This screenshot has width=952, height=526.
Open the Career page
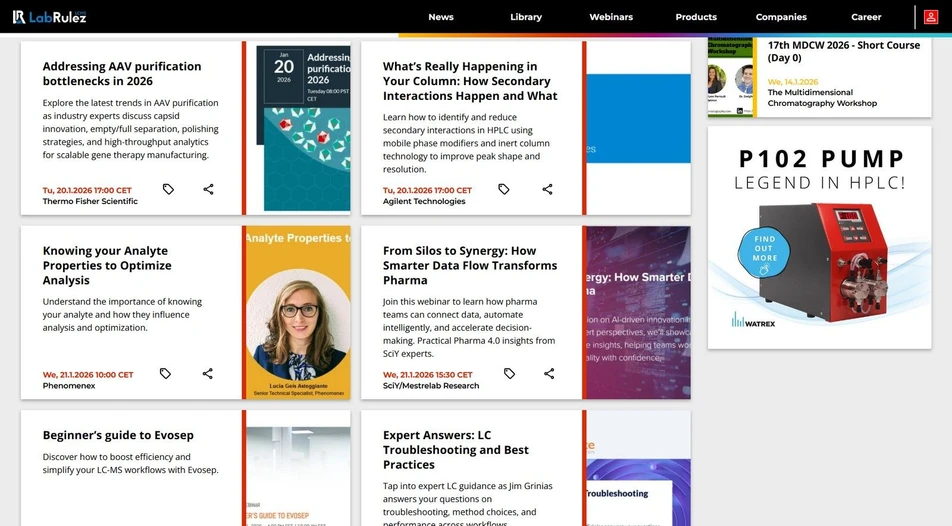point(866,17)
